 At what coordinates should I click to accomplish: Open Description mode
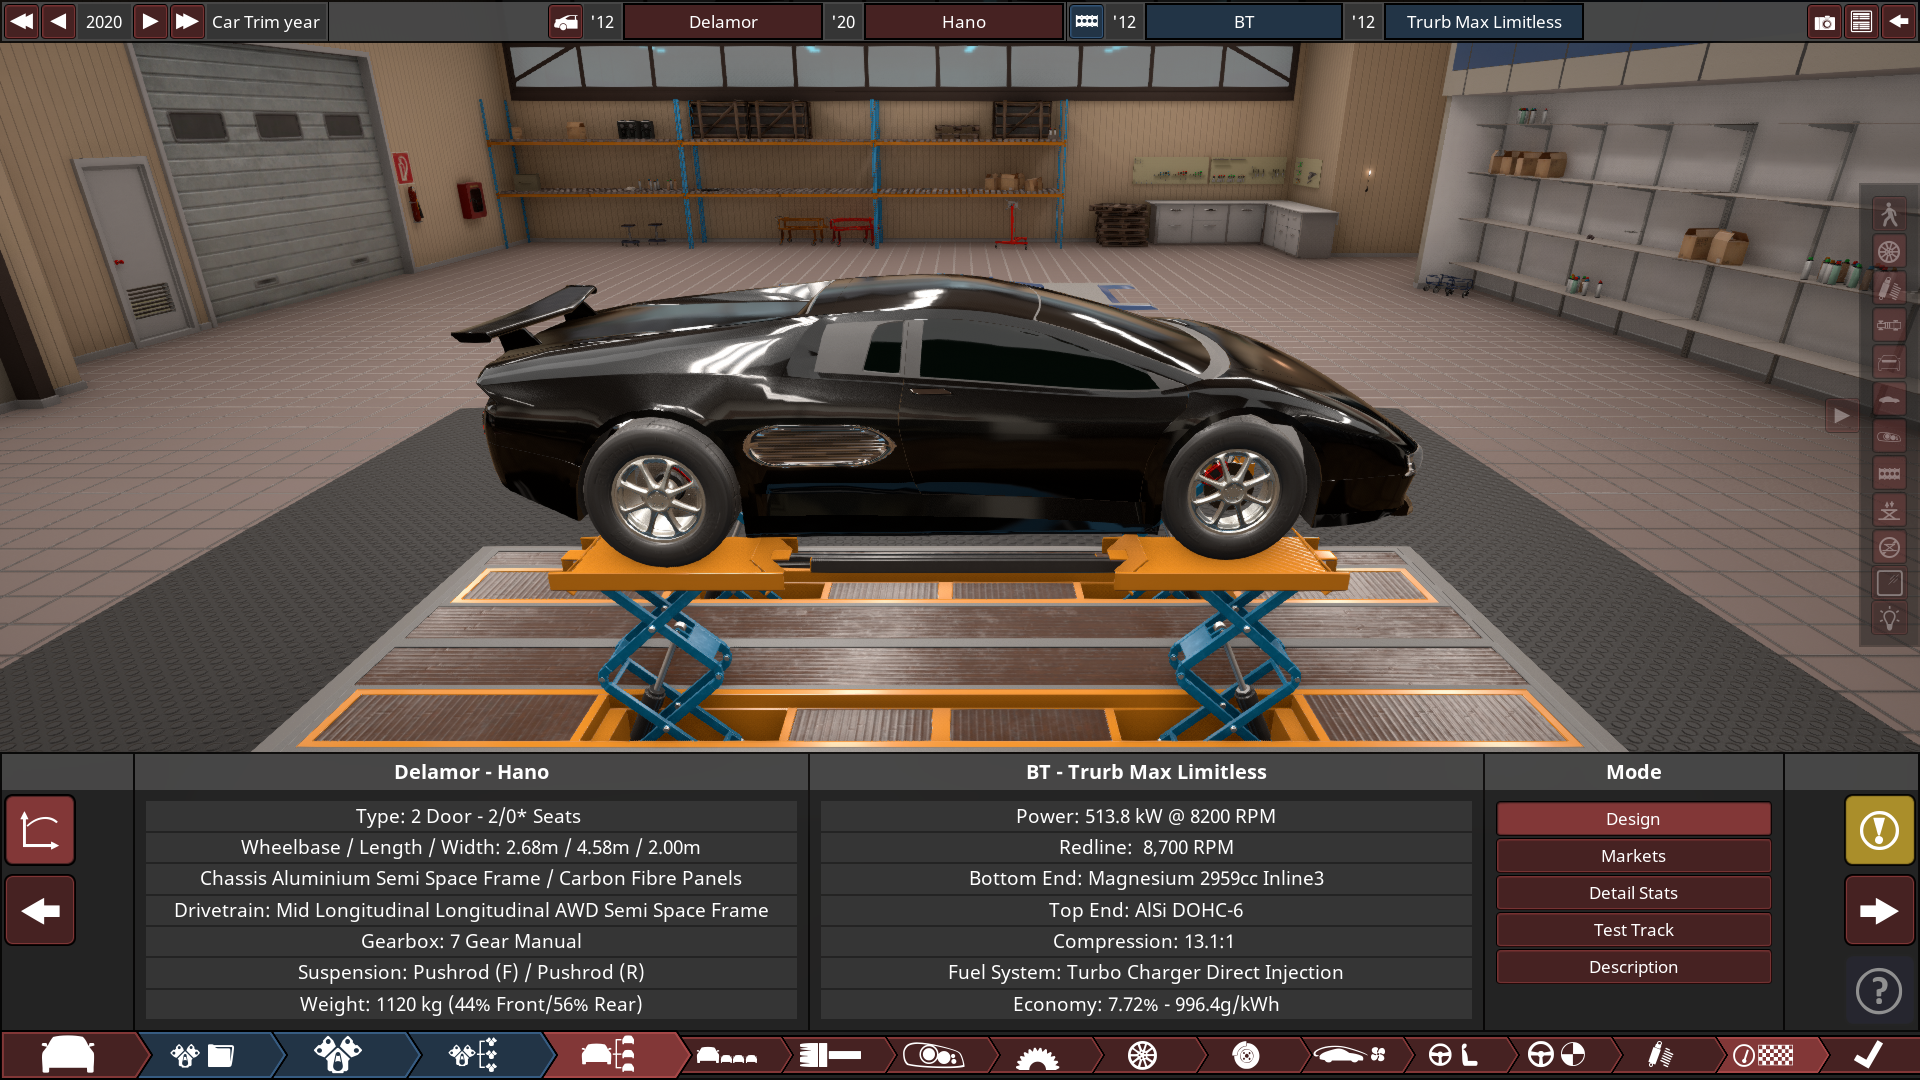click(x=1633, y=966)
